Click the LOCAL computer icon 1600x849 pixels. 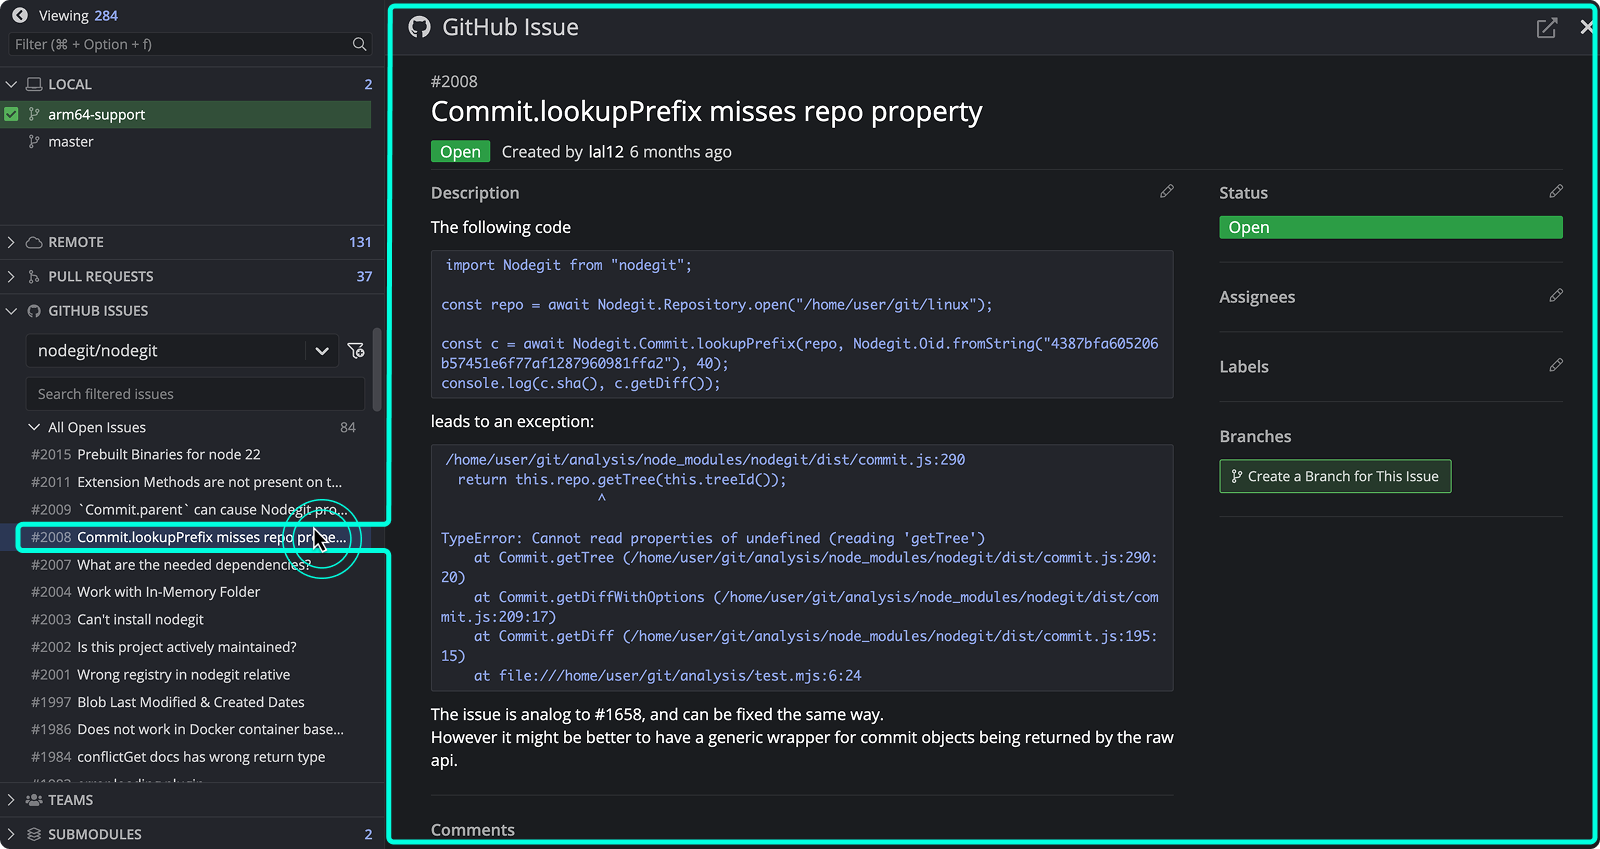pos(34,84)
